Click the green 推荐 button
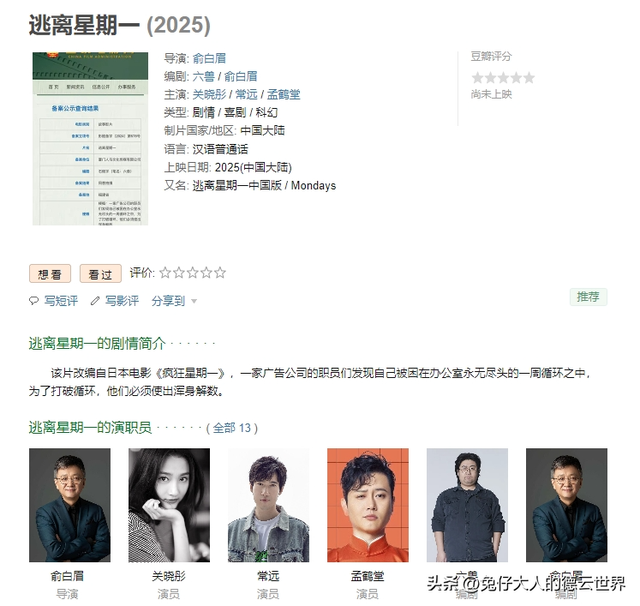The height and width of the screenshot is (606, 640). point(588,297)
